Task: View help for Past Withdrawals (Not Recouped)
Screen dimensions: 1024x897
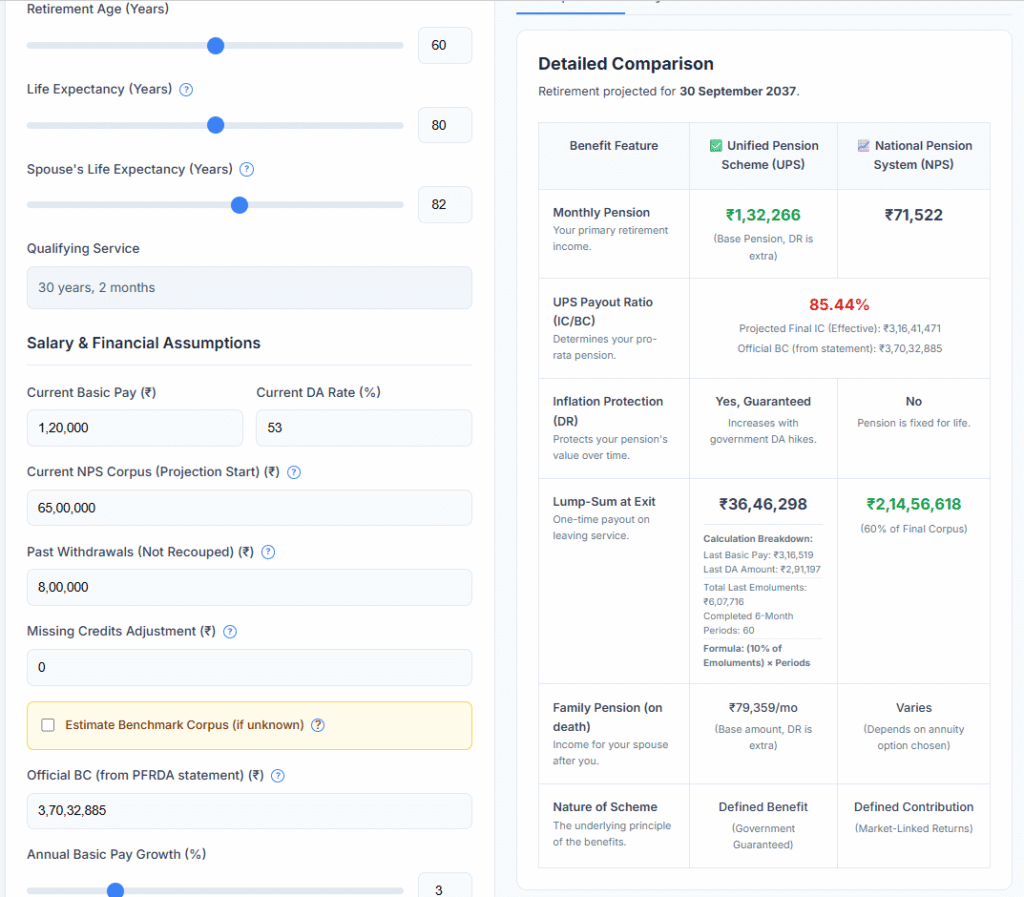Action: click(268, 551)
